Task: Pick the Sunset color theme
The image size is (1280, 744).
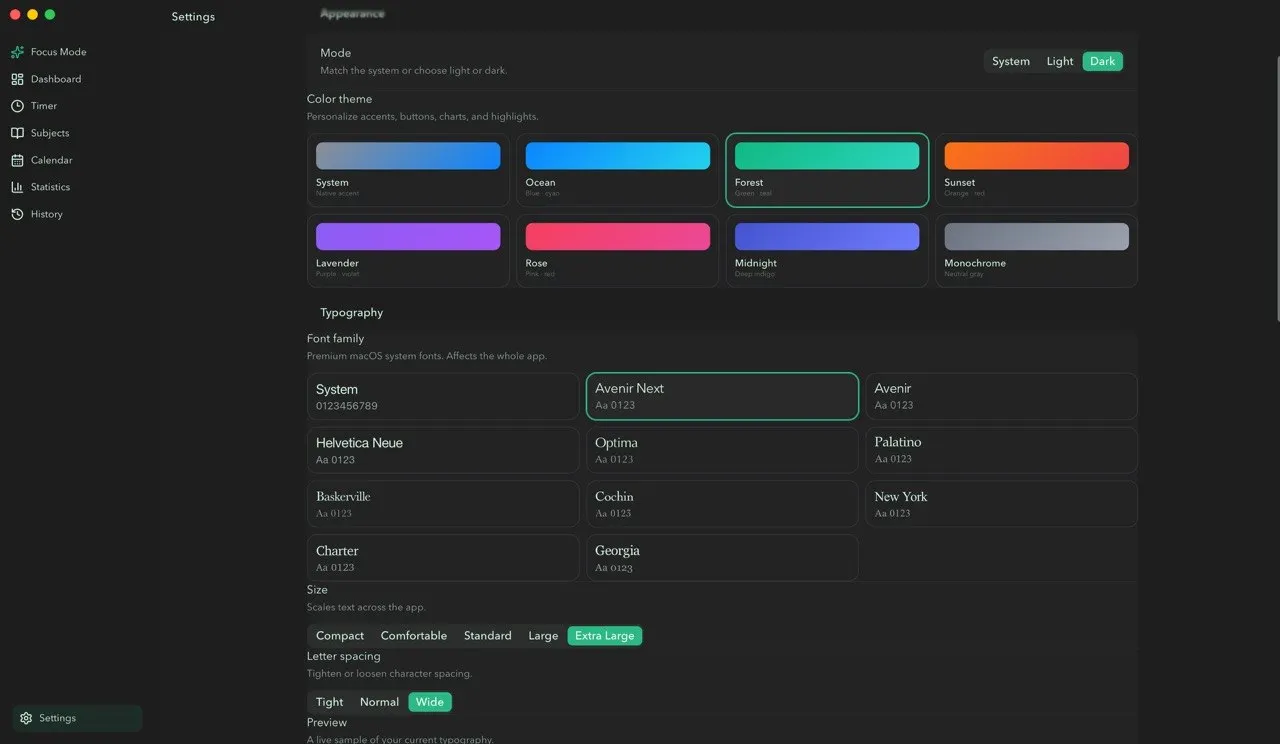Action: 1036,170
